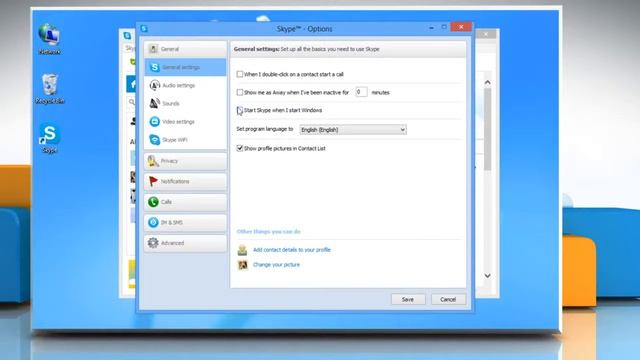Click the add contact details profile icon
Viewport: 640px width, 360px height.
[242, 250]
